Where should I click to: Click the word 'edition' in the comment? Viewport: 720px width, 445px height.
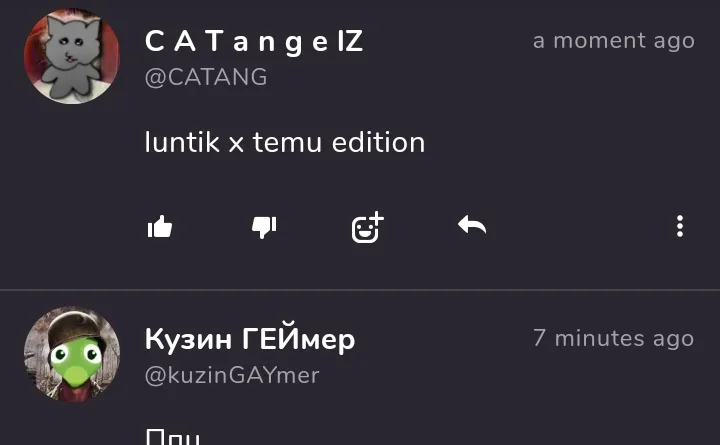click(378, 142)
